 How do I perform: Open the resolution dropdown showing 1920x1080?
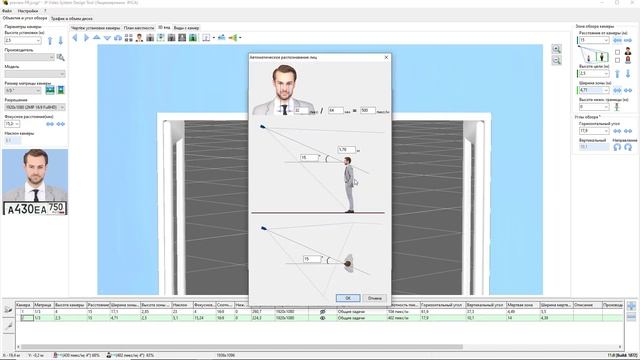pyautogui.click(x=35, y=107)
